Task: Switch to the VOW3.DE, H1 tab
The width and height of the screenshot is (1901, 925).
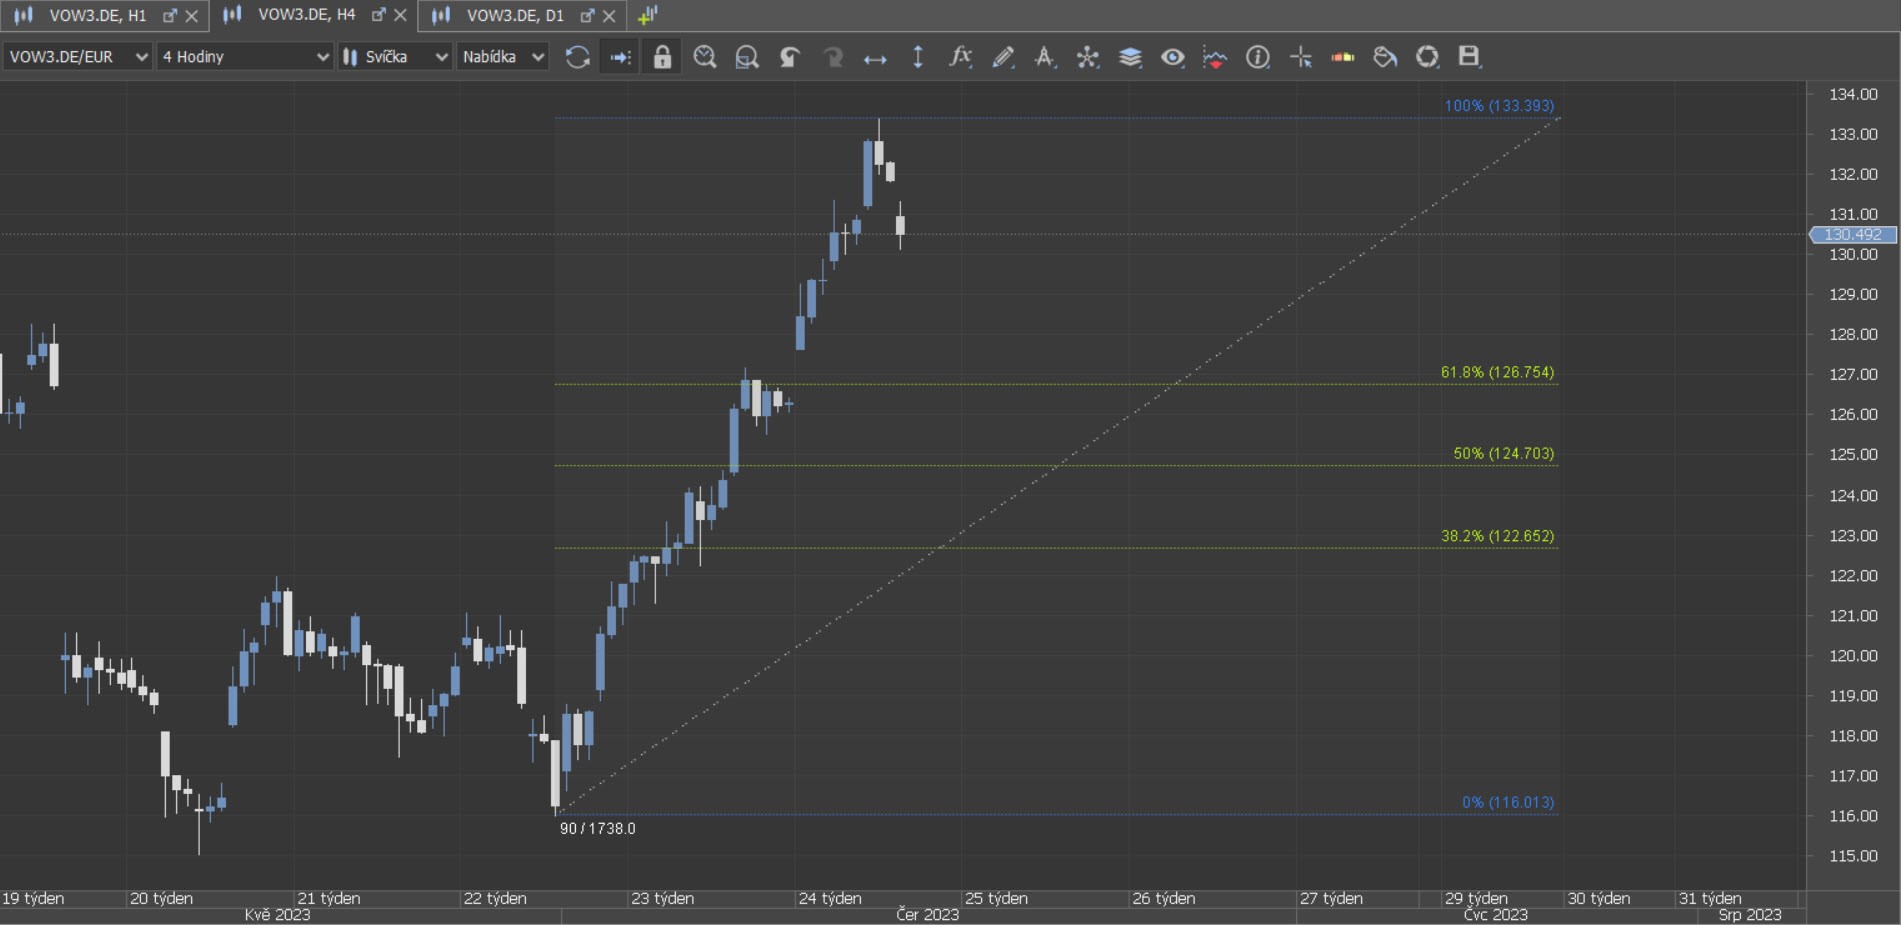Action: coord(97,15)
